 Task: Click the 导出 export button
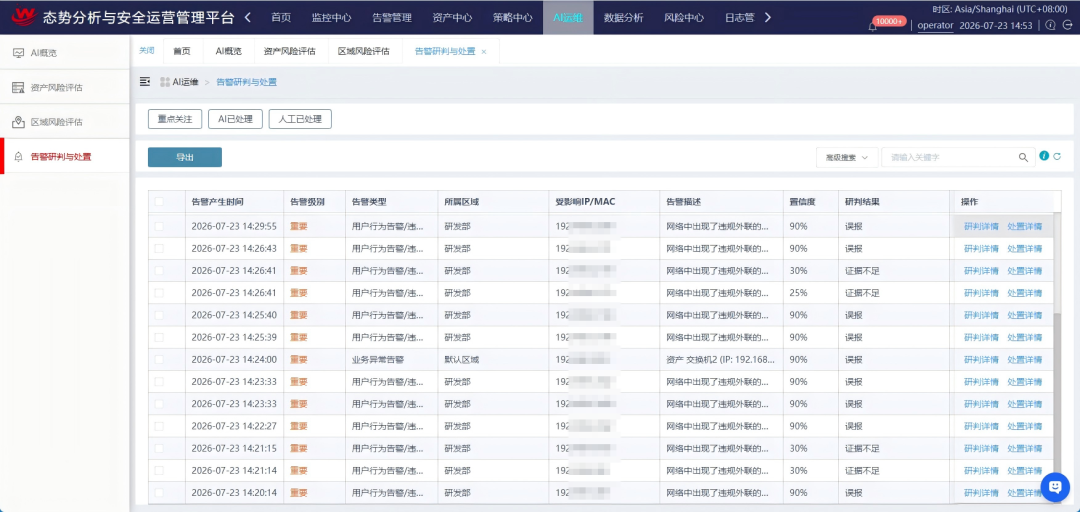[185, 157]
